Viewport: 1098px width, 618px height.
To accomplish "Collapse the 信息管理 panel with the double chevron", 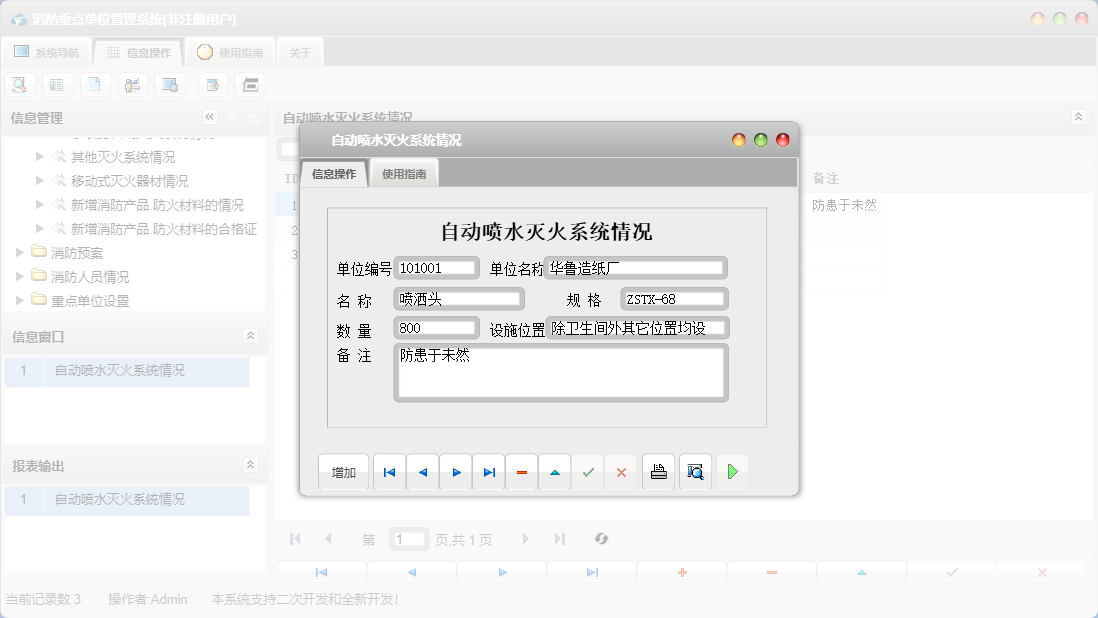I will coord(209,116).
